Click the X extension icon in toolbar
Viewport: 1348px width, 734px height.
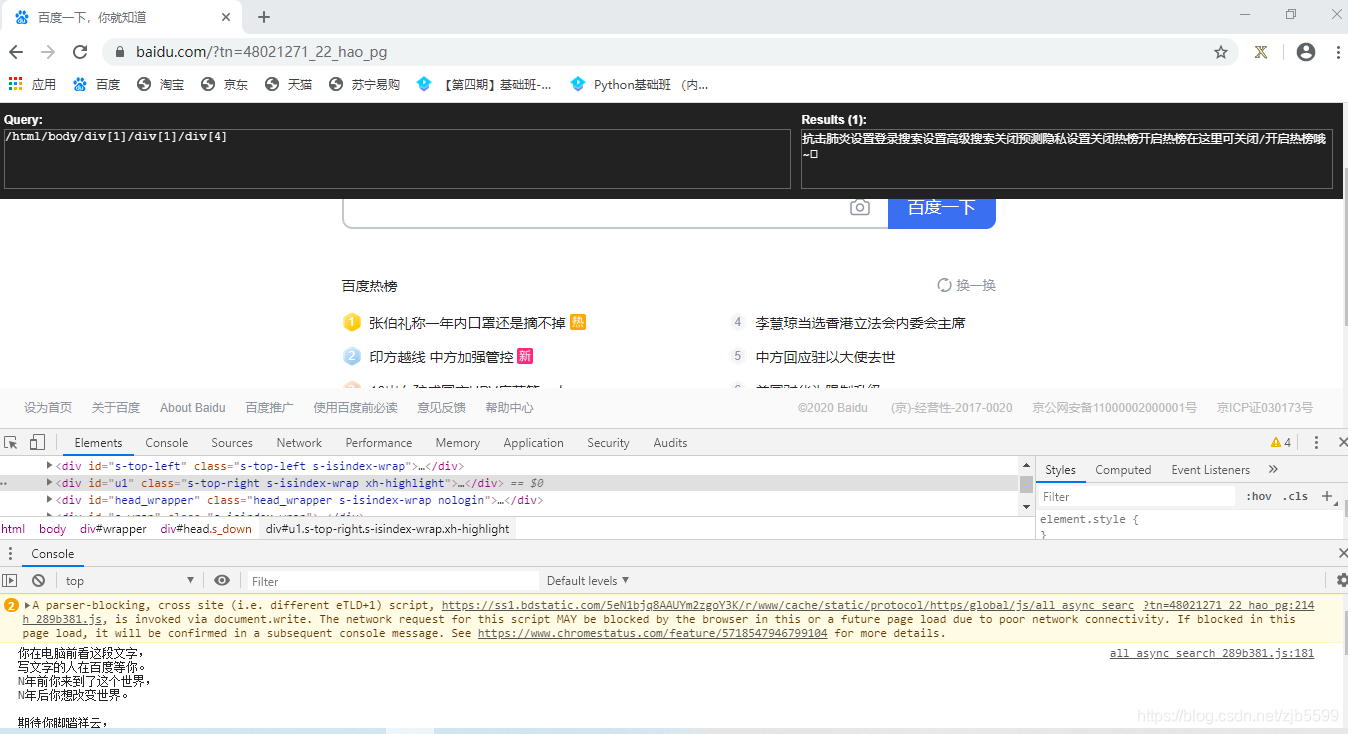pyautogui.click(x=1261, y=52)
